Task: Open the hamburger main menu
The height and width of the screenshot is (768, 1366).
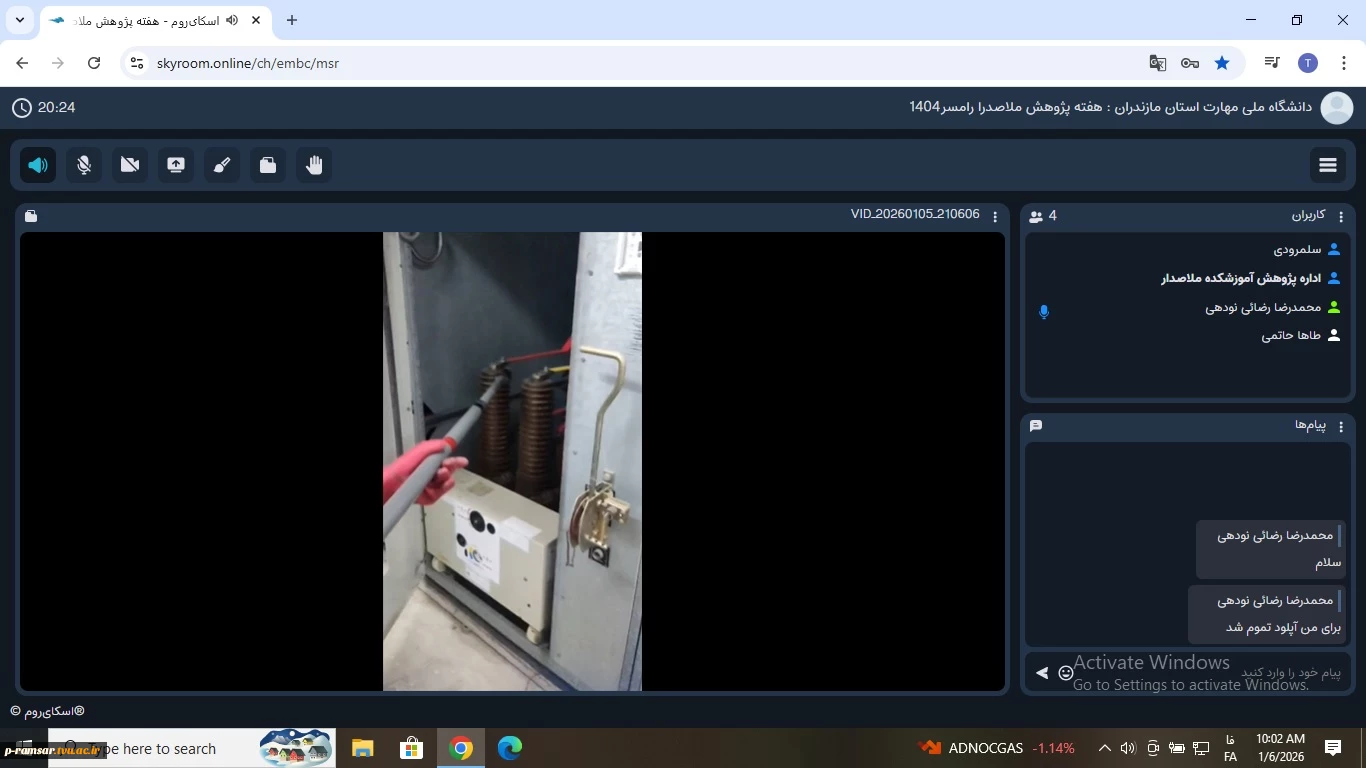Action: (1328, 165)
